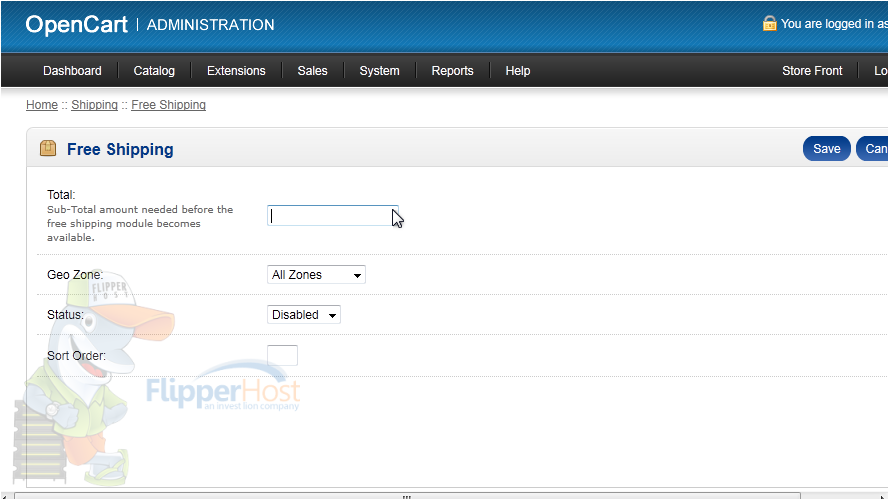Click the "Free Shipping" panel heading
Viewport: 889px width, 500px height.
coord(120,149)
